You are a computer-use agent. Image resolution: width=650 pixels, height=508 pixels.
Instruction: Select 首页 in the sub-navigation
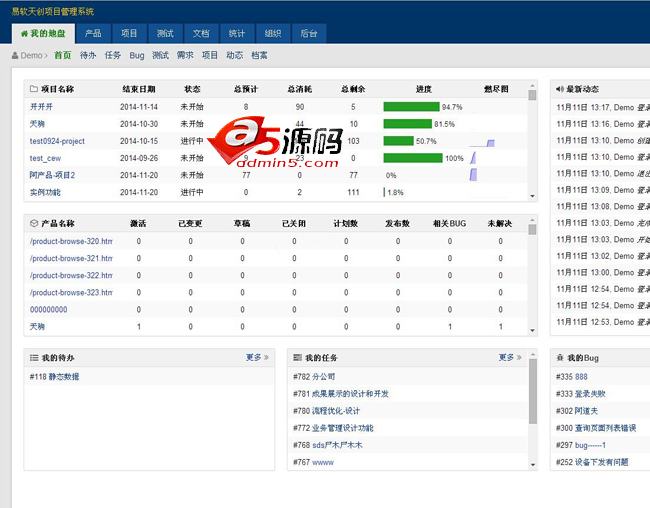pyautogui.click(x=63, y=55)
